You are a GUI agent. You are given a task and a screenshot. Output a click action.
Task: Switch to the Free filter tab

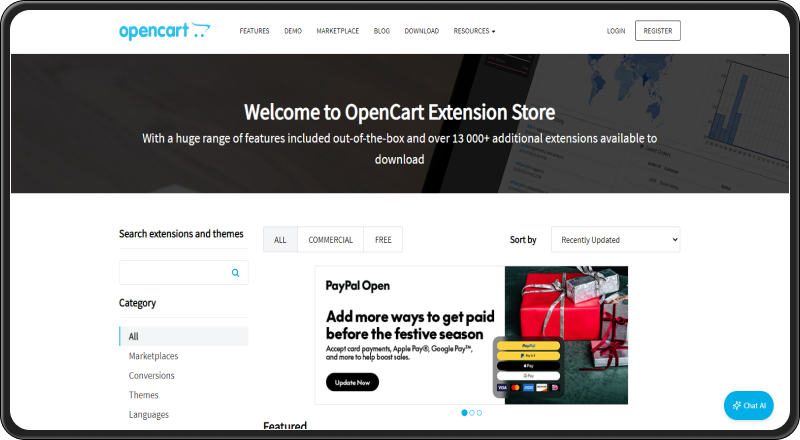[x=383, y=240]
